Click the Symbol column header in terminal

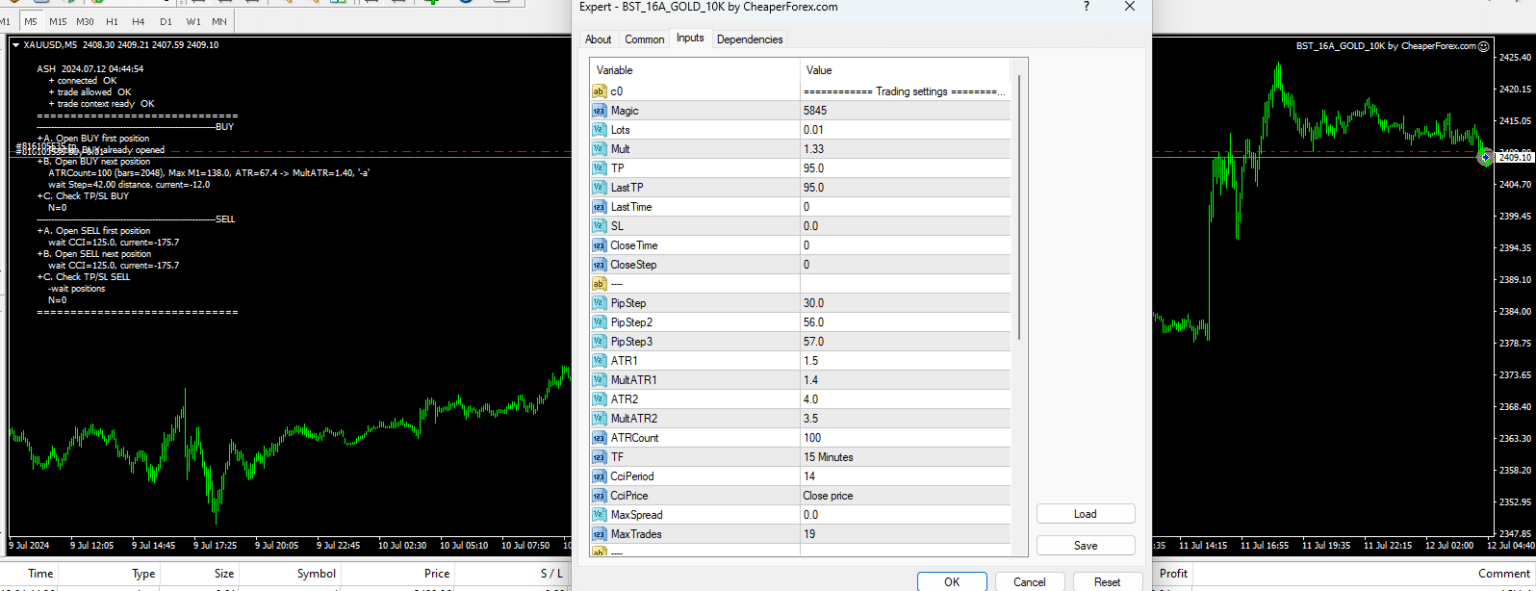point(316,574)
